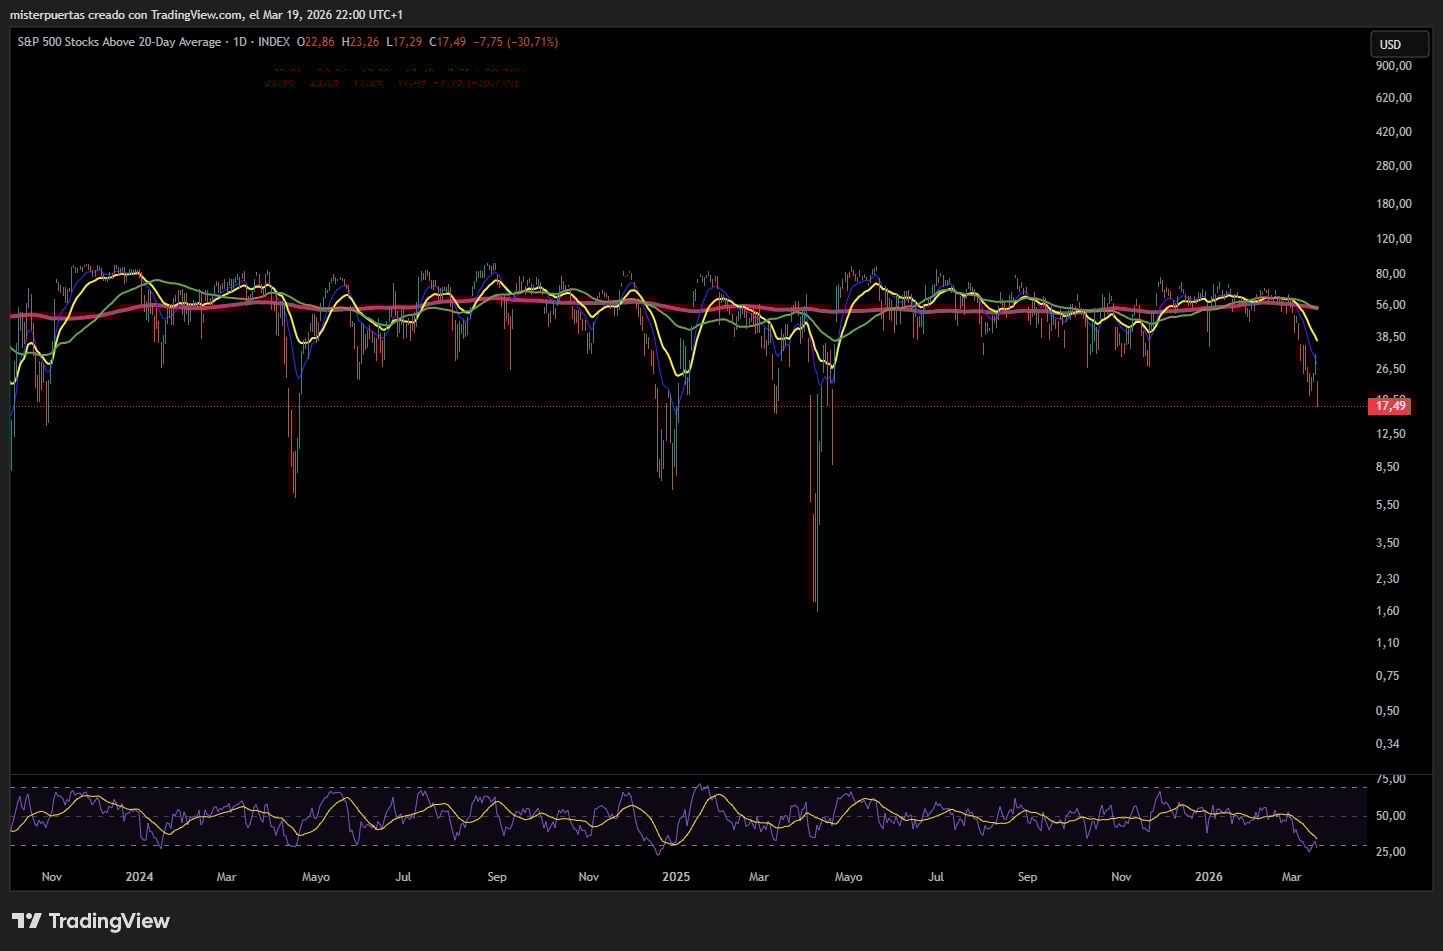Viewport: 1443px width, 951px height.
Task: Click the misterpuertas creado con TradingView.com header text
Action: point(126,15)
